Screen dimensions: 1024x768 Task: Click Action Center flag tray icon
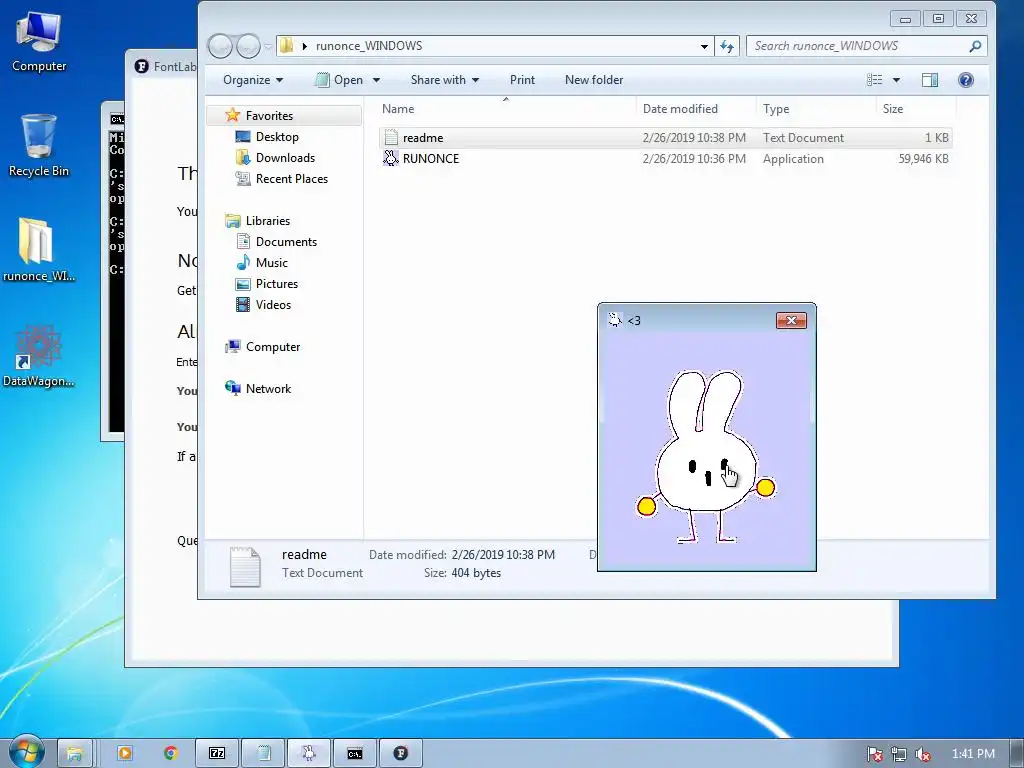pos(875,754)
